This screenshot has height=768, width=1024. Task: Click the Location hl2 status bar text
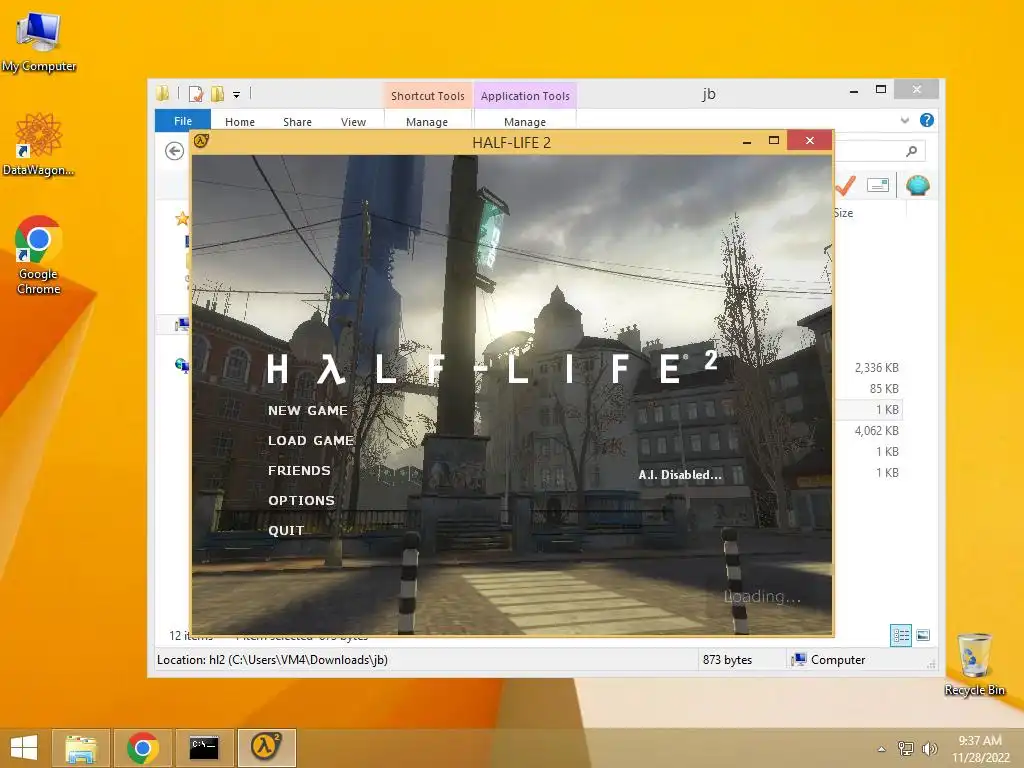pyautogui.click(x=272, y=660)
